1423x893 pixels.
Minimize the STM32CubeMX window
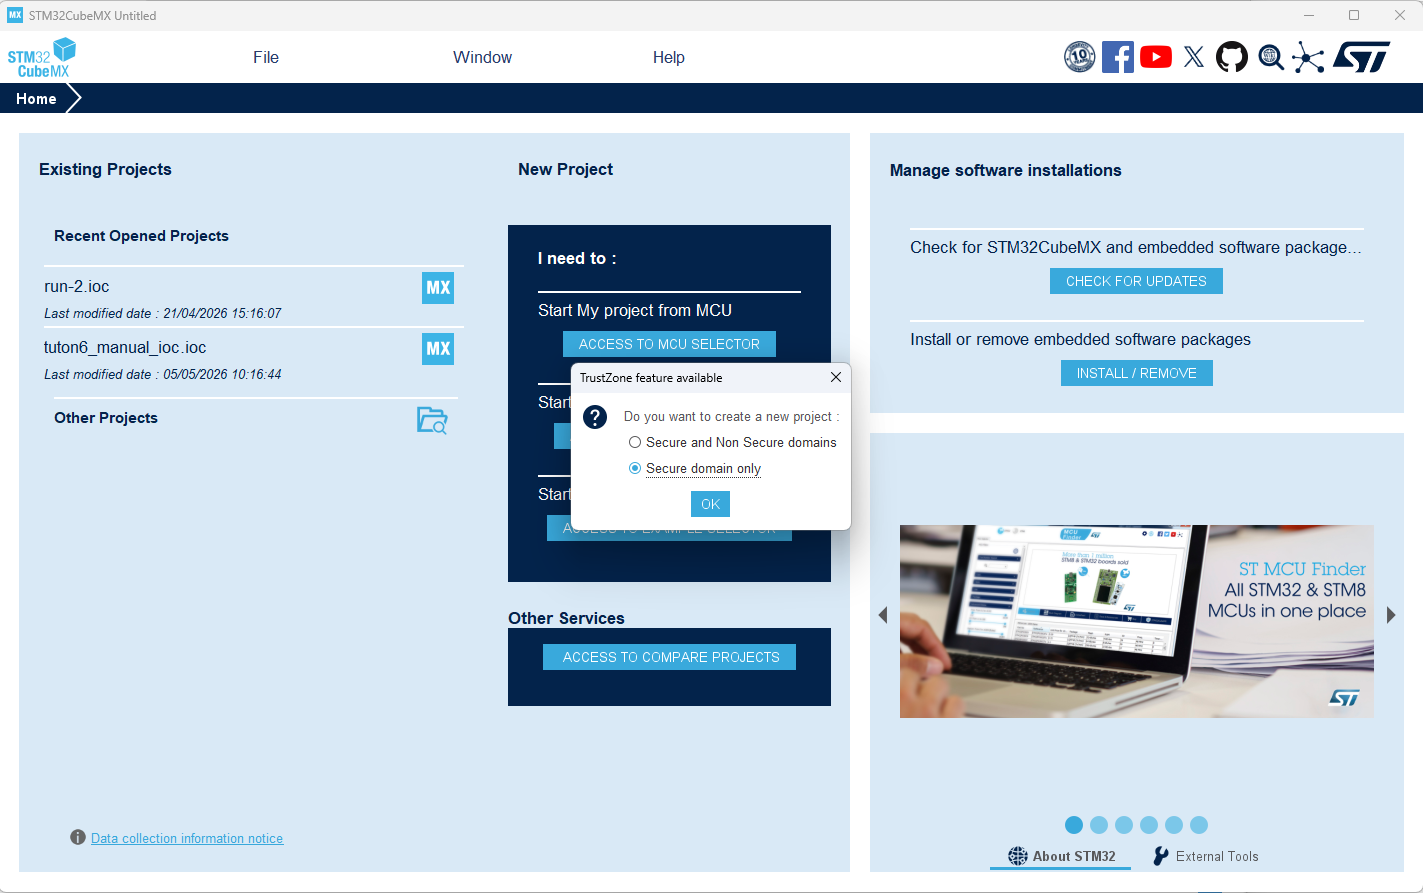(1309, 15)
